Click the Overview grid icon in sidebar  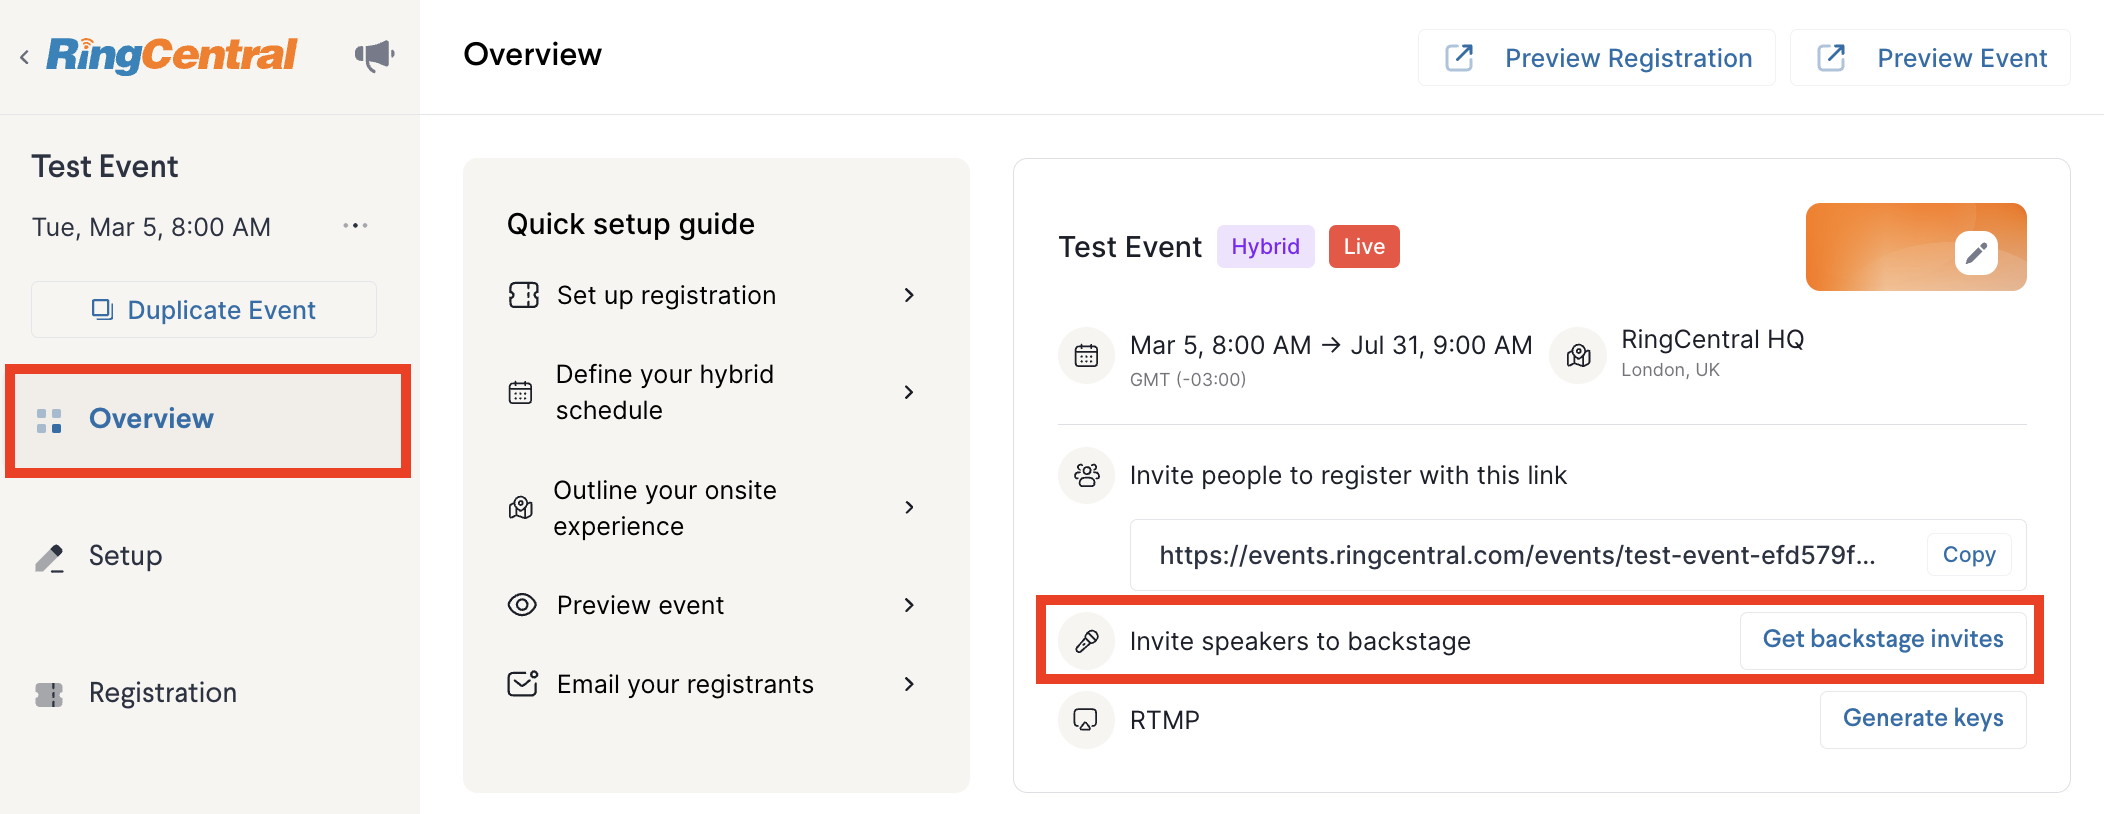(x=49, y=420)
